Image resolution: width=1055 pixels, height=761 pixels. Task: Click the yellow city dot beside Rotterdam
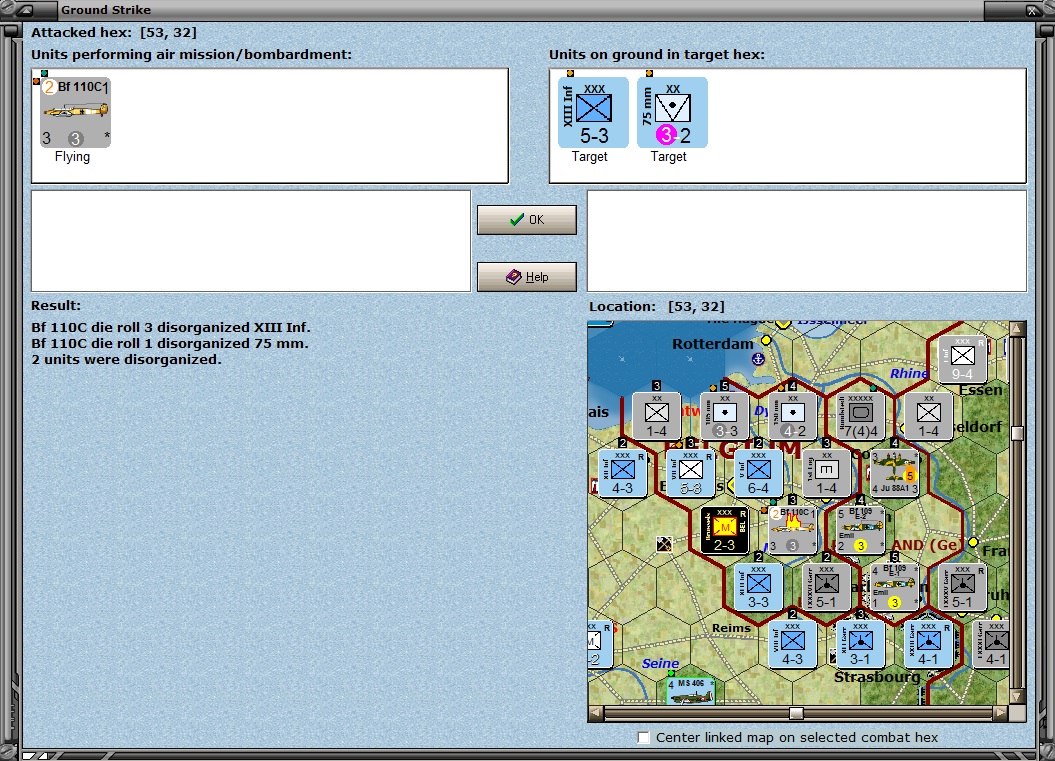766,340
